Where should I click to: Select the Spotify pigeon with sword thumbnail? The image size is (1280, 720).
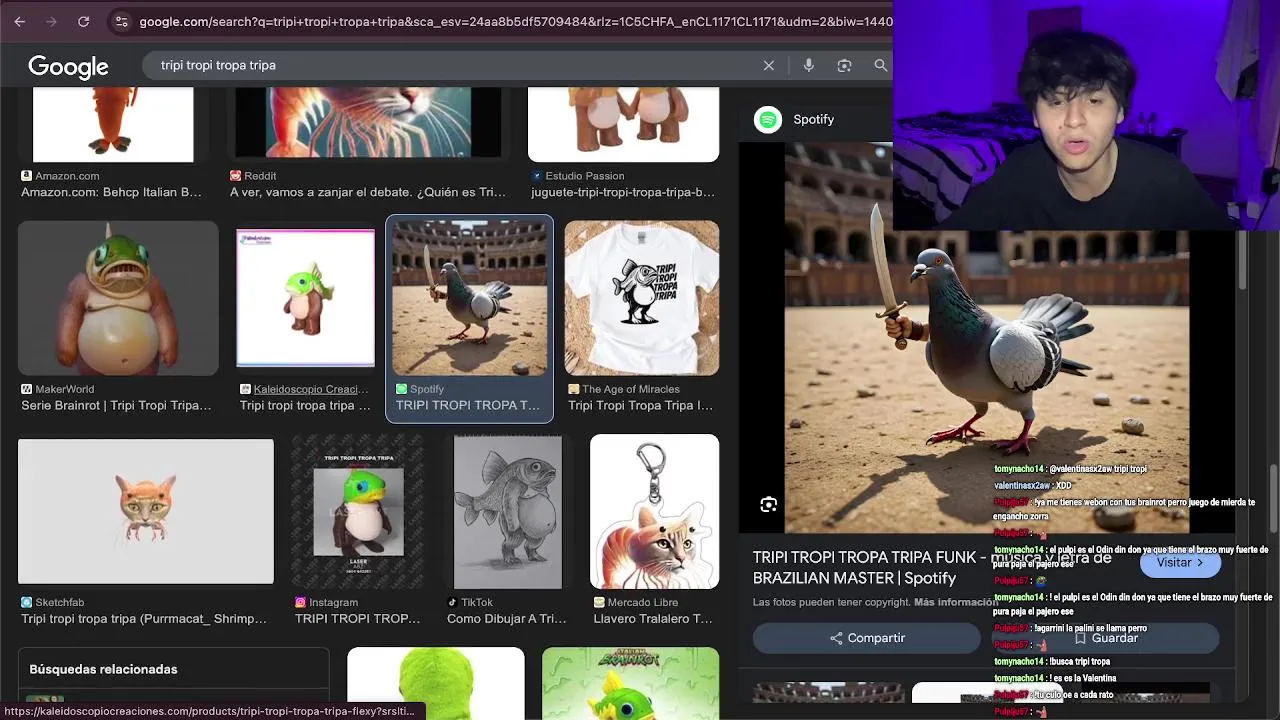pos(469,298)
